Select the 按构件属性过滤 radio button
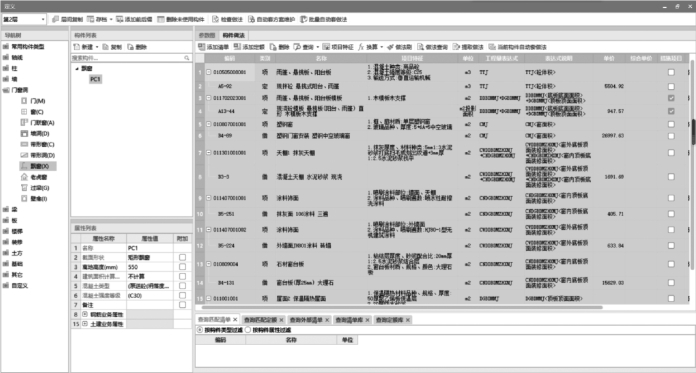This screenshot has height=373, width=696. (248, 330)
